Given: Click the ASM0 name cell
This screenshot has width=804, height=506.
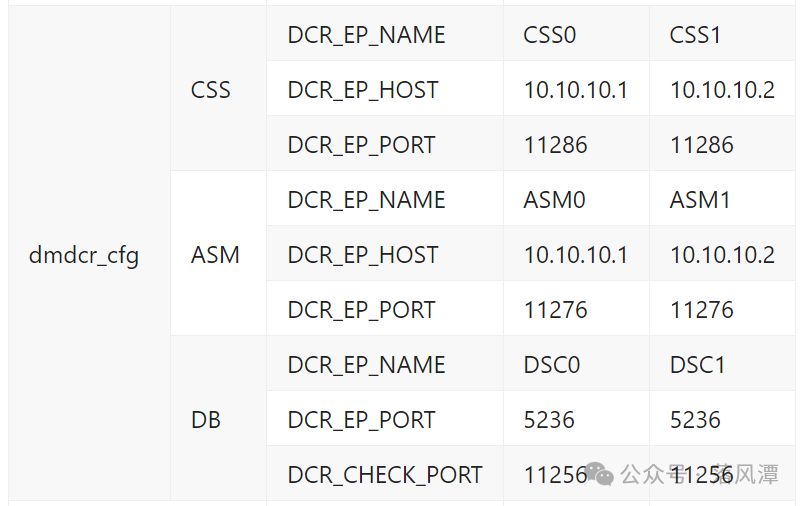Looking at the screenshot, I should (576, 198).
